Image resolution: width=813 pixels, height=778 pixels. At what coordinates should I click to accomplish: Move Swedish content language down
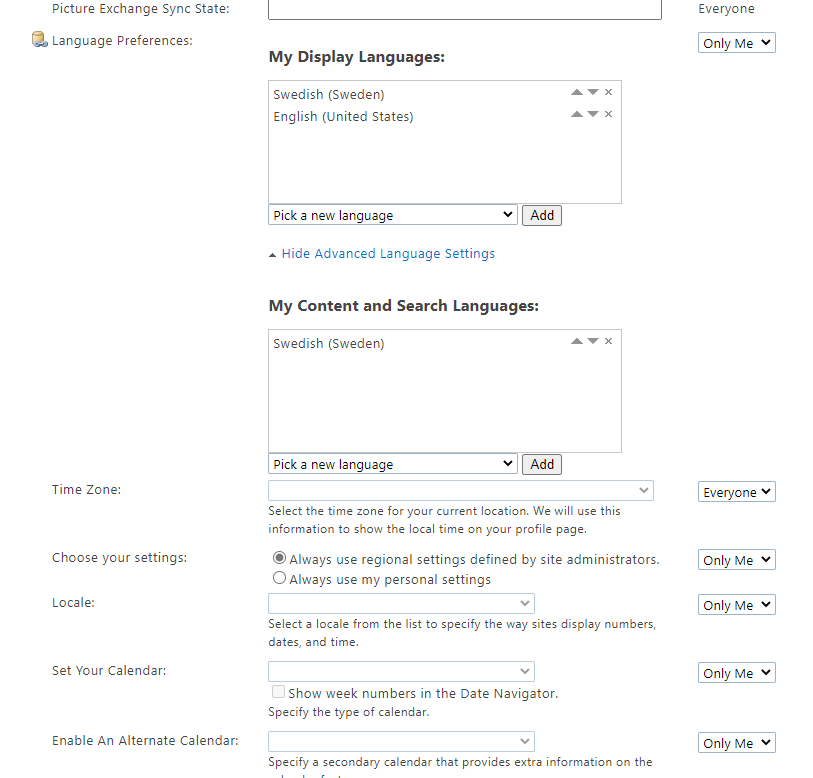[x=593, y=341]
